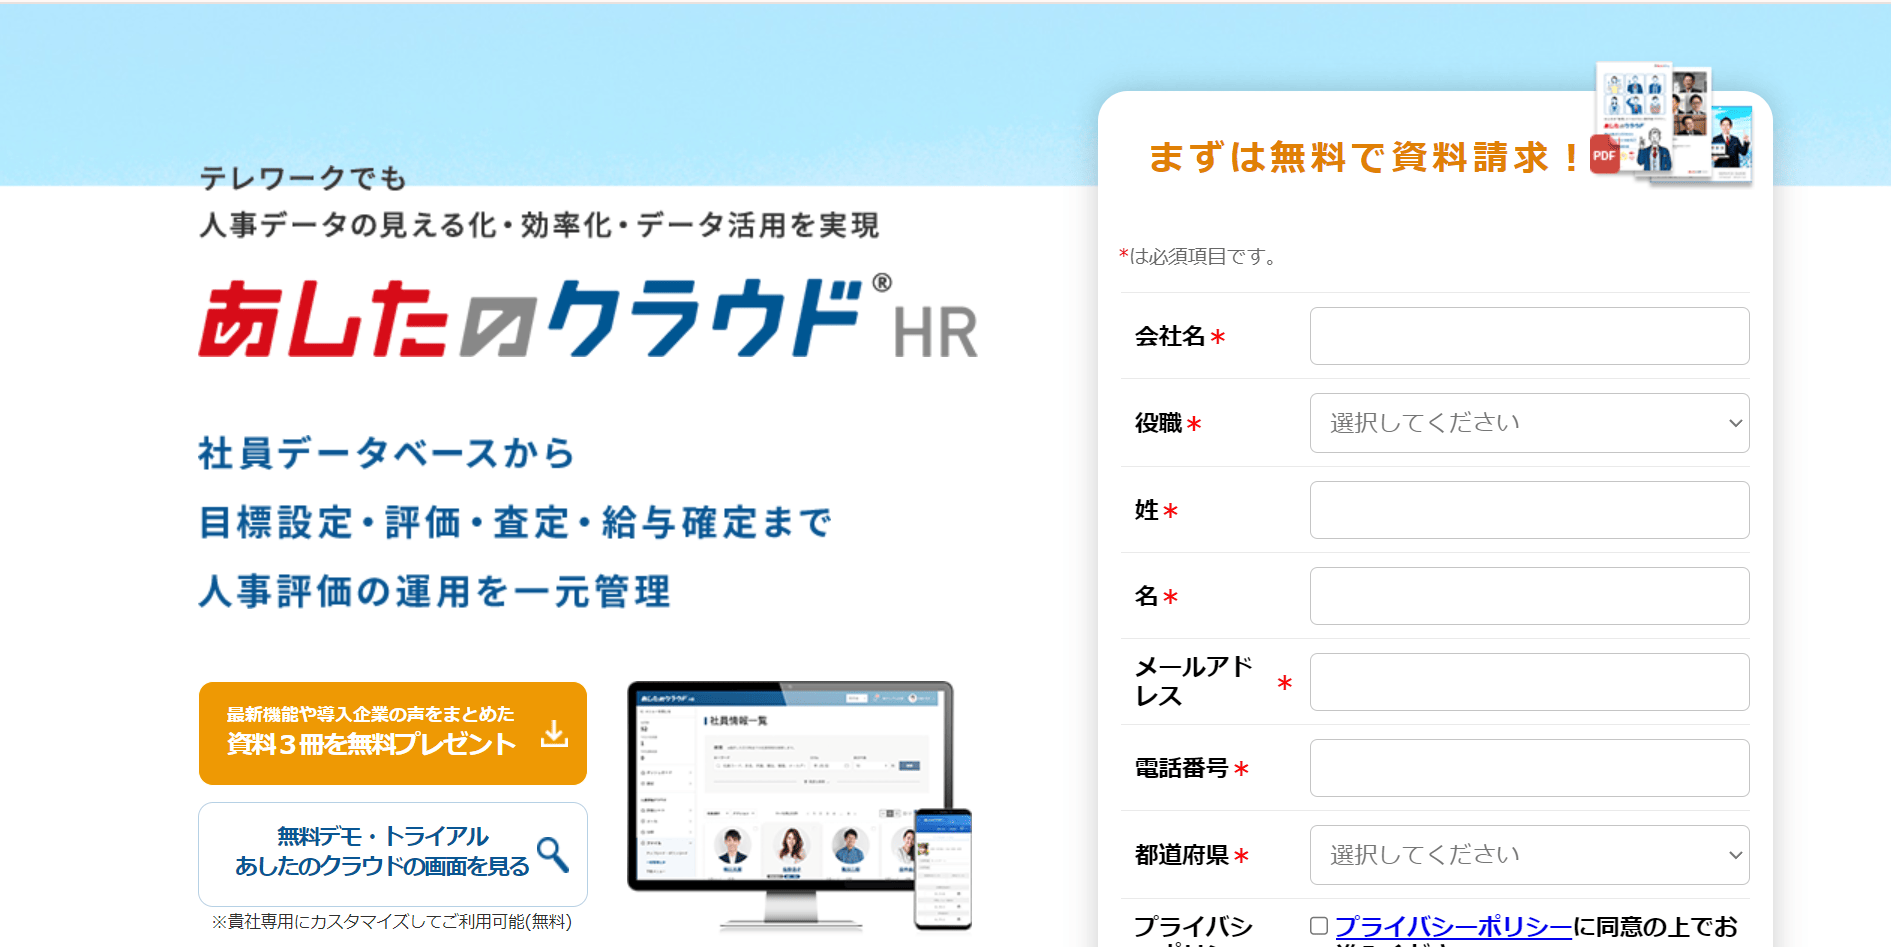Click the *は必須項目です note
Image resolution: width=1891 pixels, height=947 pixels.
point(1199,257)
